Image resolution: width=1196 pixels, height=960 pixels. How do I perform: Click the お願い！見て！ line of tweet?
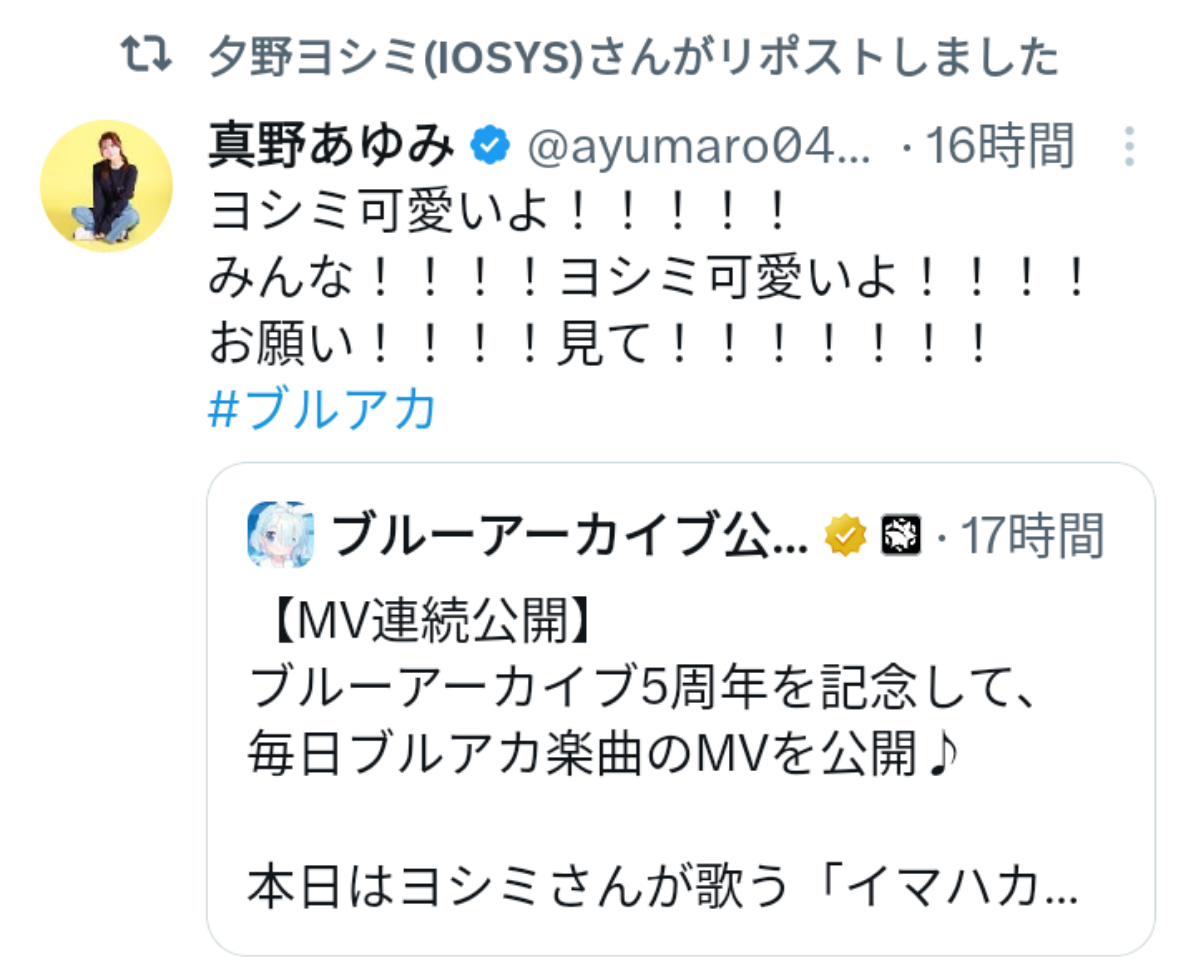pyautogui.click(x=598, y=343)
